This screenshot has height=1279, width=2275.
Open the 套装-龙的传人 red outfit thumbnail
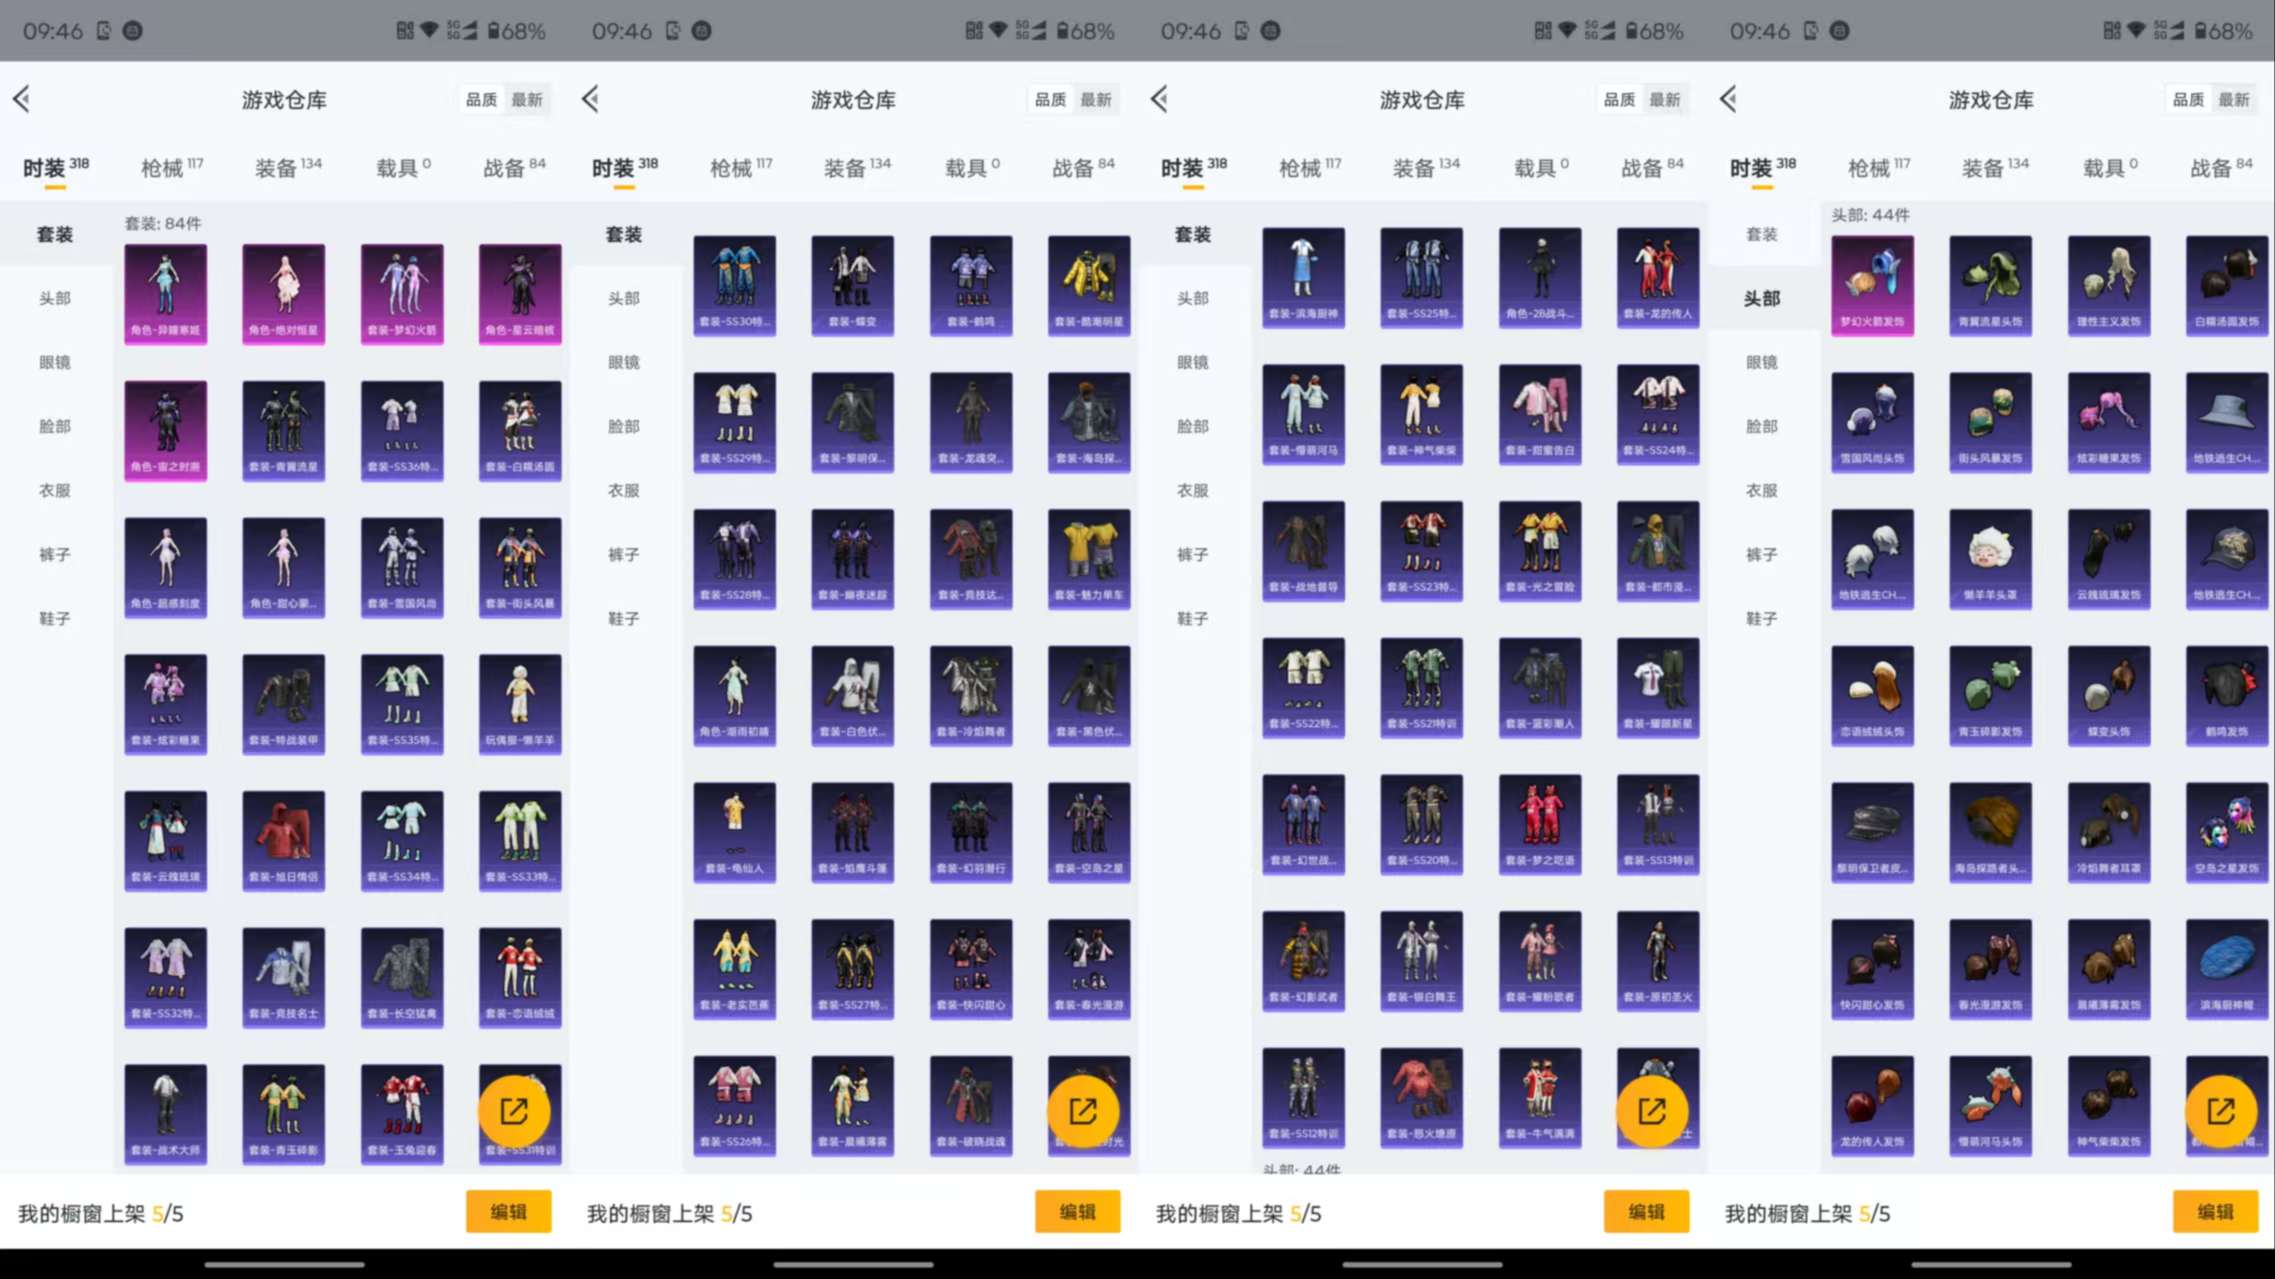(x=1657, y=276)
